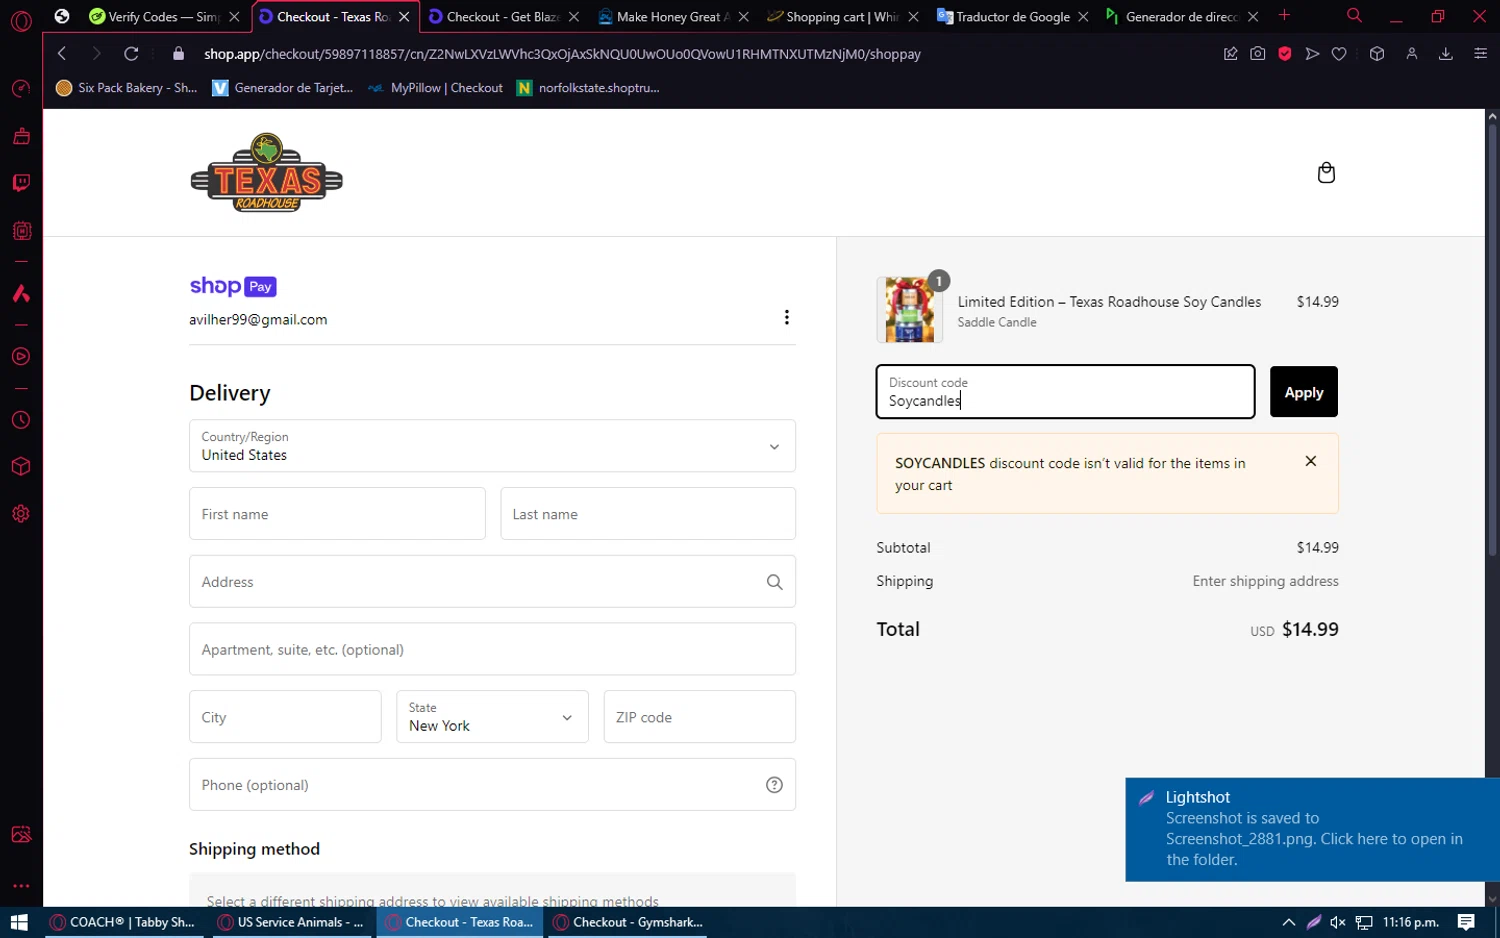Image resolution: width=1500 pixels, height=938 pixels.
Task: Click the Lightshot feather tray icon
Action: click(x=1314, y=922)
